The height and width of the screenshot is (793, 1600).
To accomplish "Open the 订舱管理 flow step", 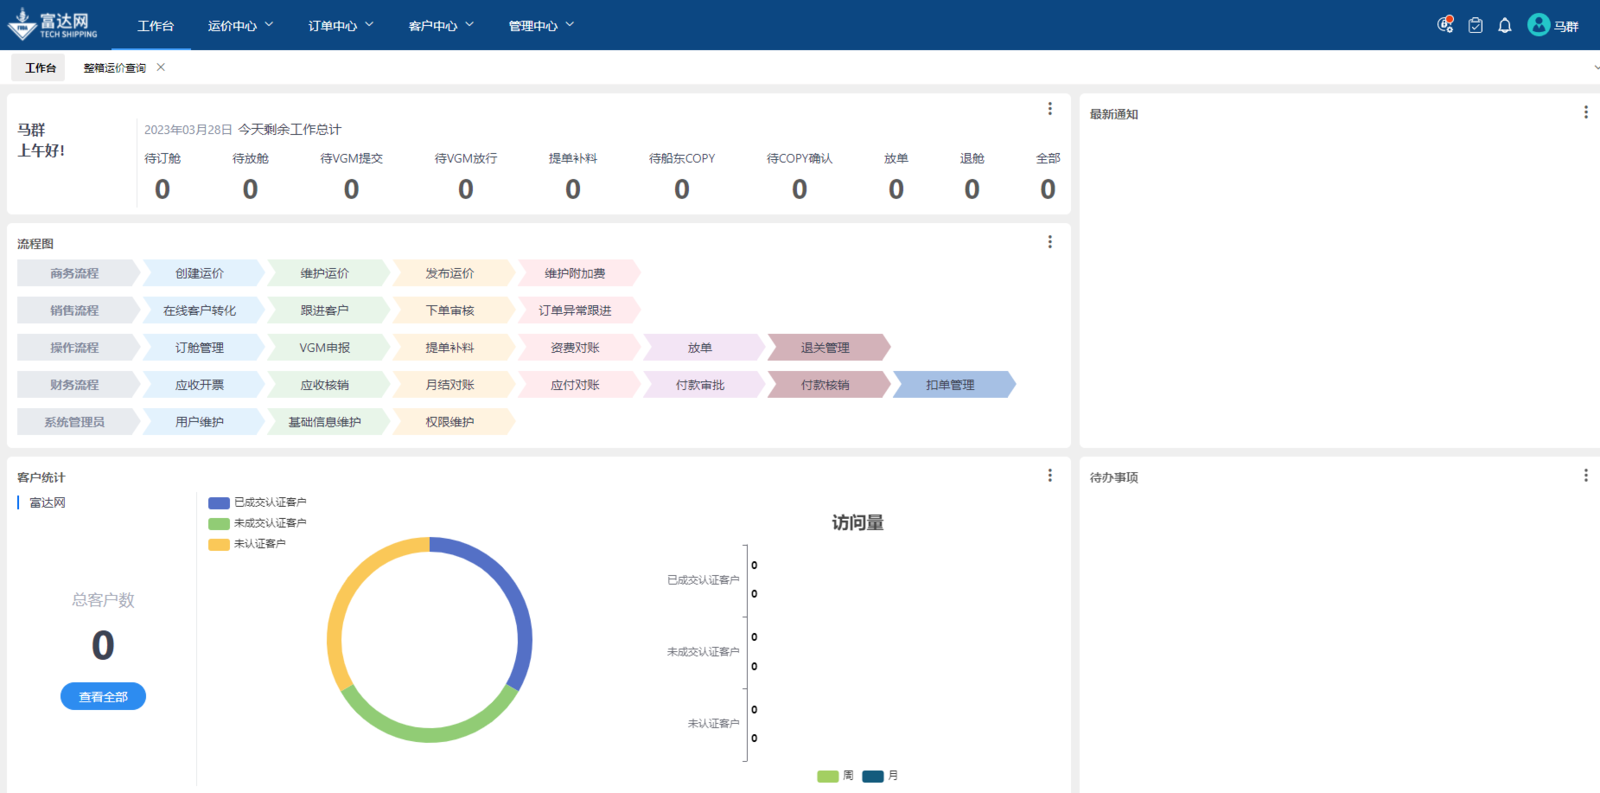I will pos(200,348).
